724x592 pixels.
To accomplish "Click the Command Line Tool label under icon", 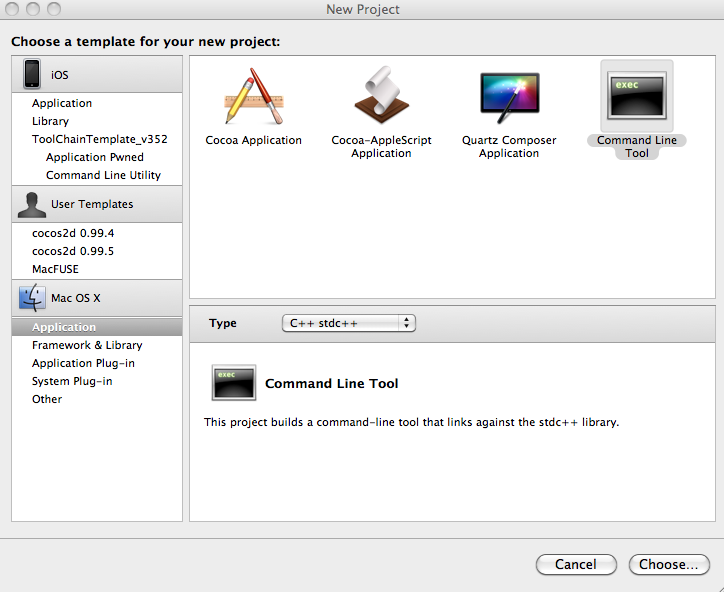I will tap(637, 146).
